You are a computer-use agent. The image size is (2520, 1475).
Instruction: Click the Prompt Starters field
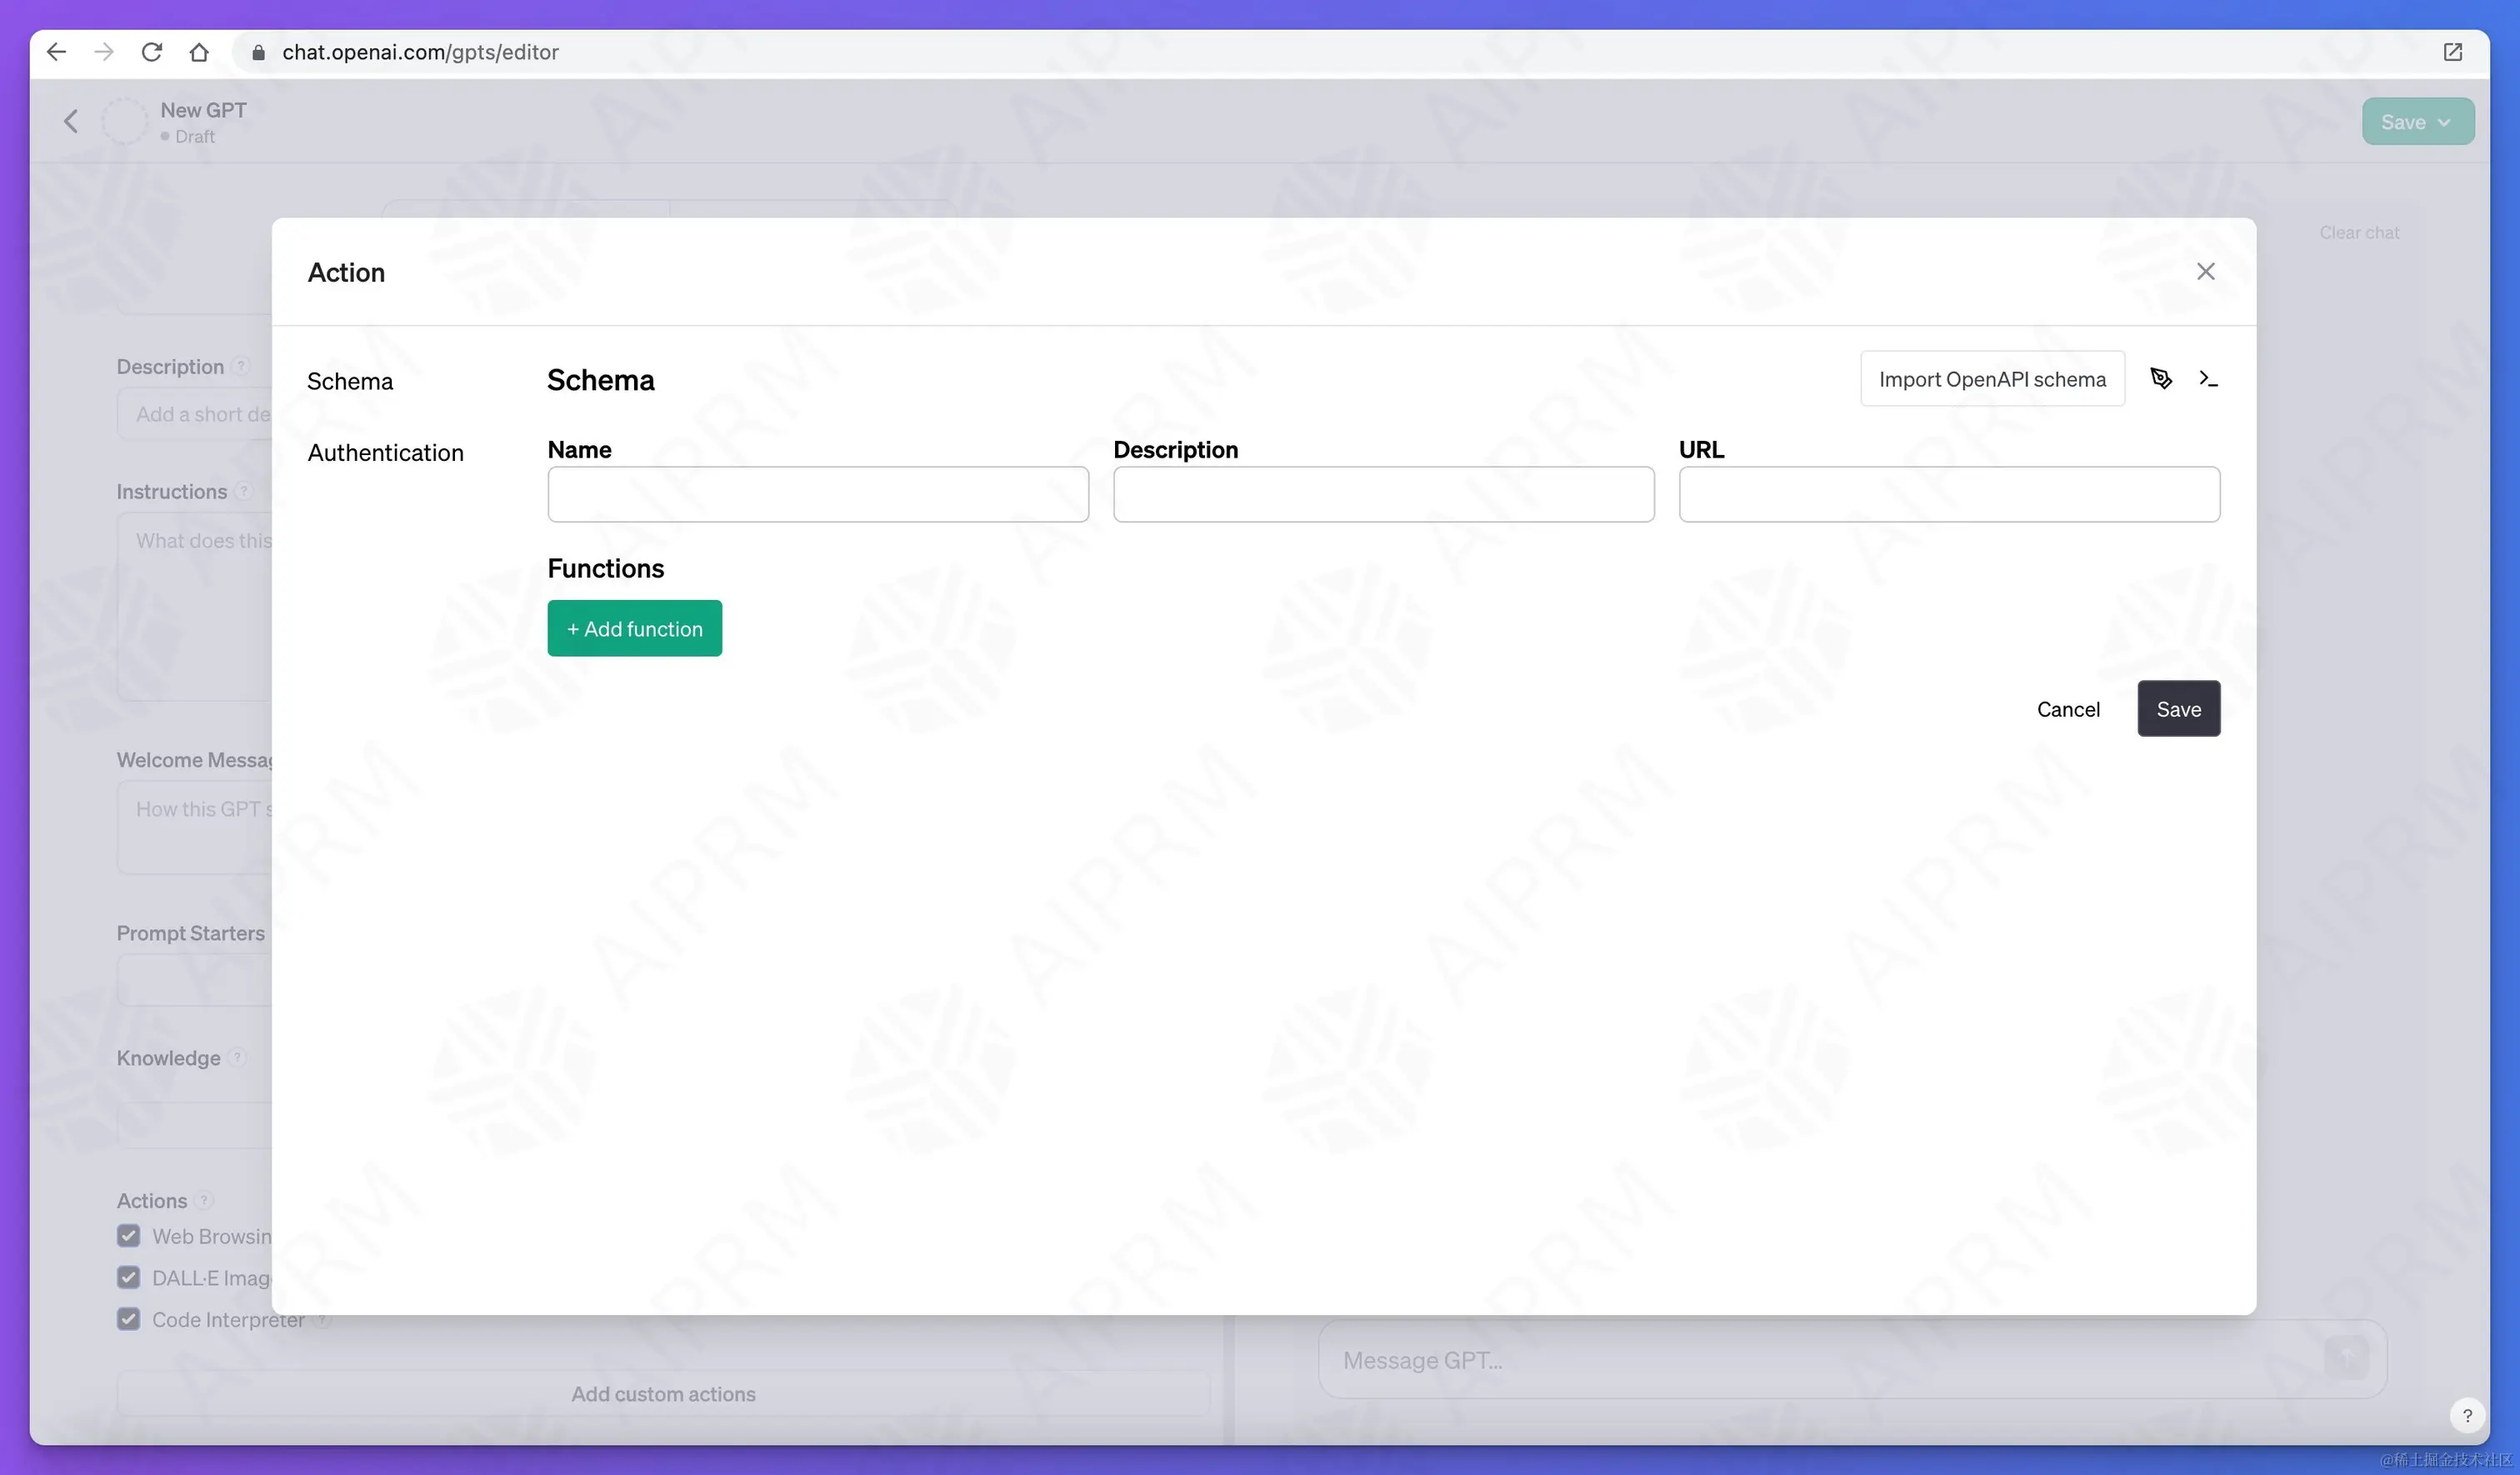click(x=195, y=980)
